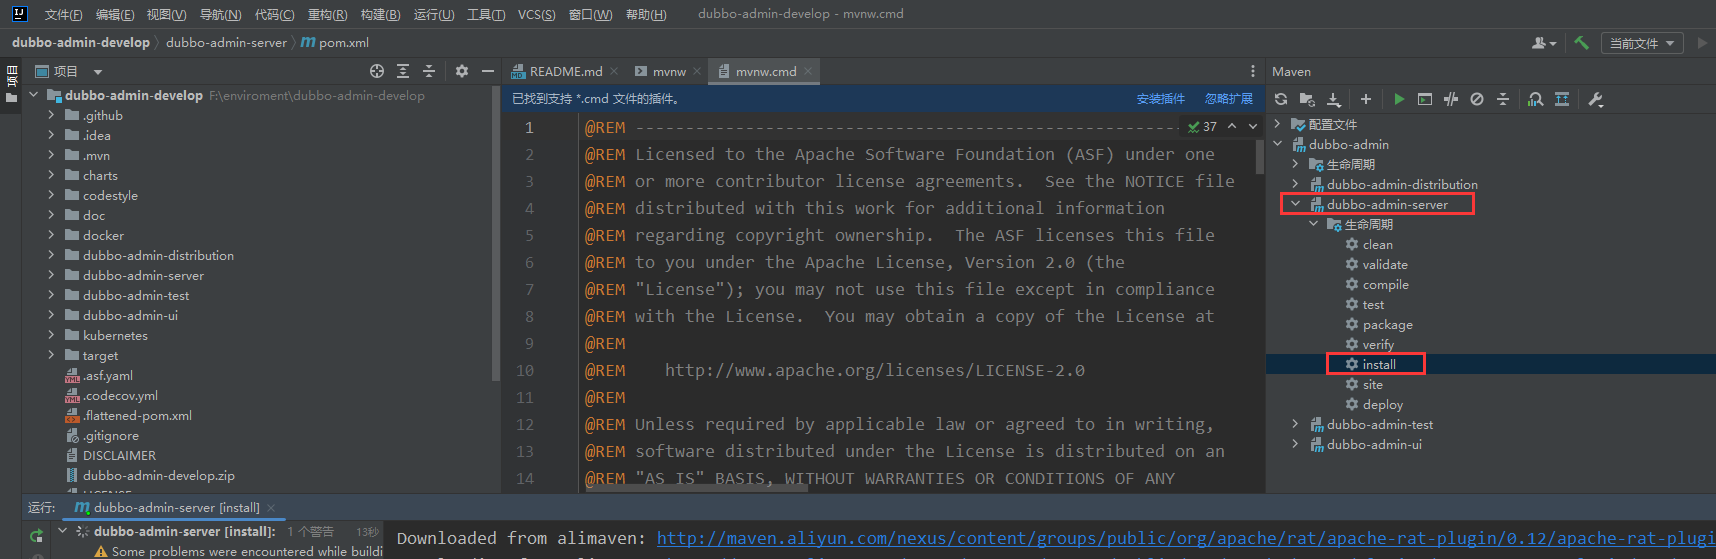
Task: Click 忽略扩展 link in notification bar
Action: point(1229,99)
